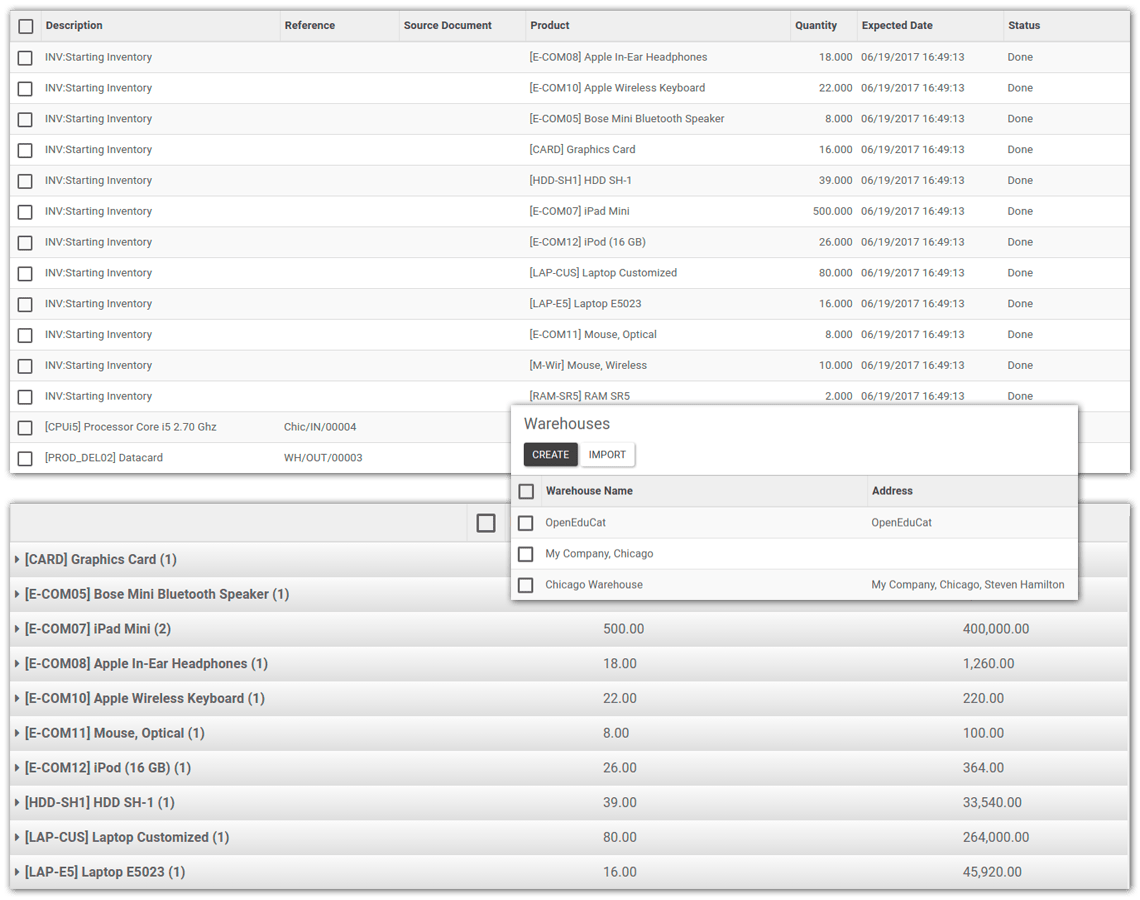Select all grouped products in lower list
The height and width of the screenshot is (900, 1140).
pos(485,522)
